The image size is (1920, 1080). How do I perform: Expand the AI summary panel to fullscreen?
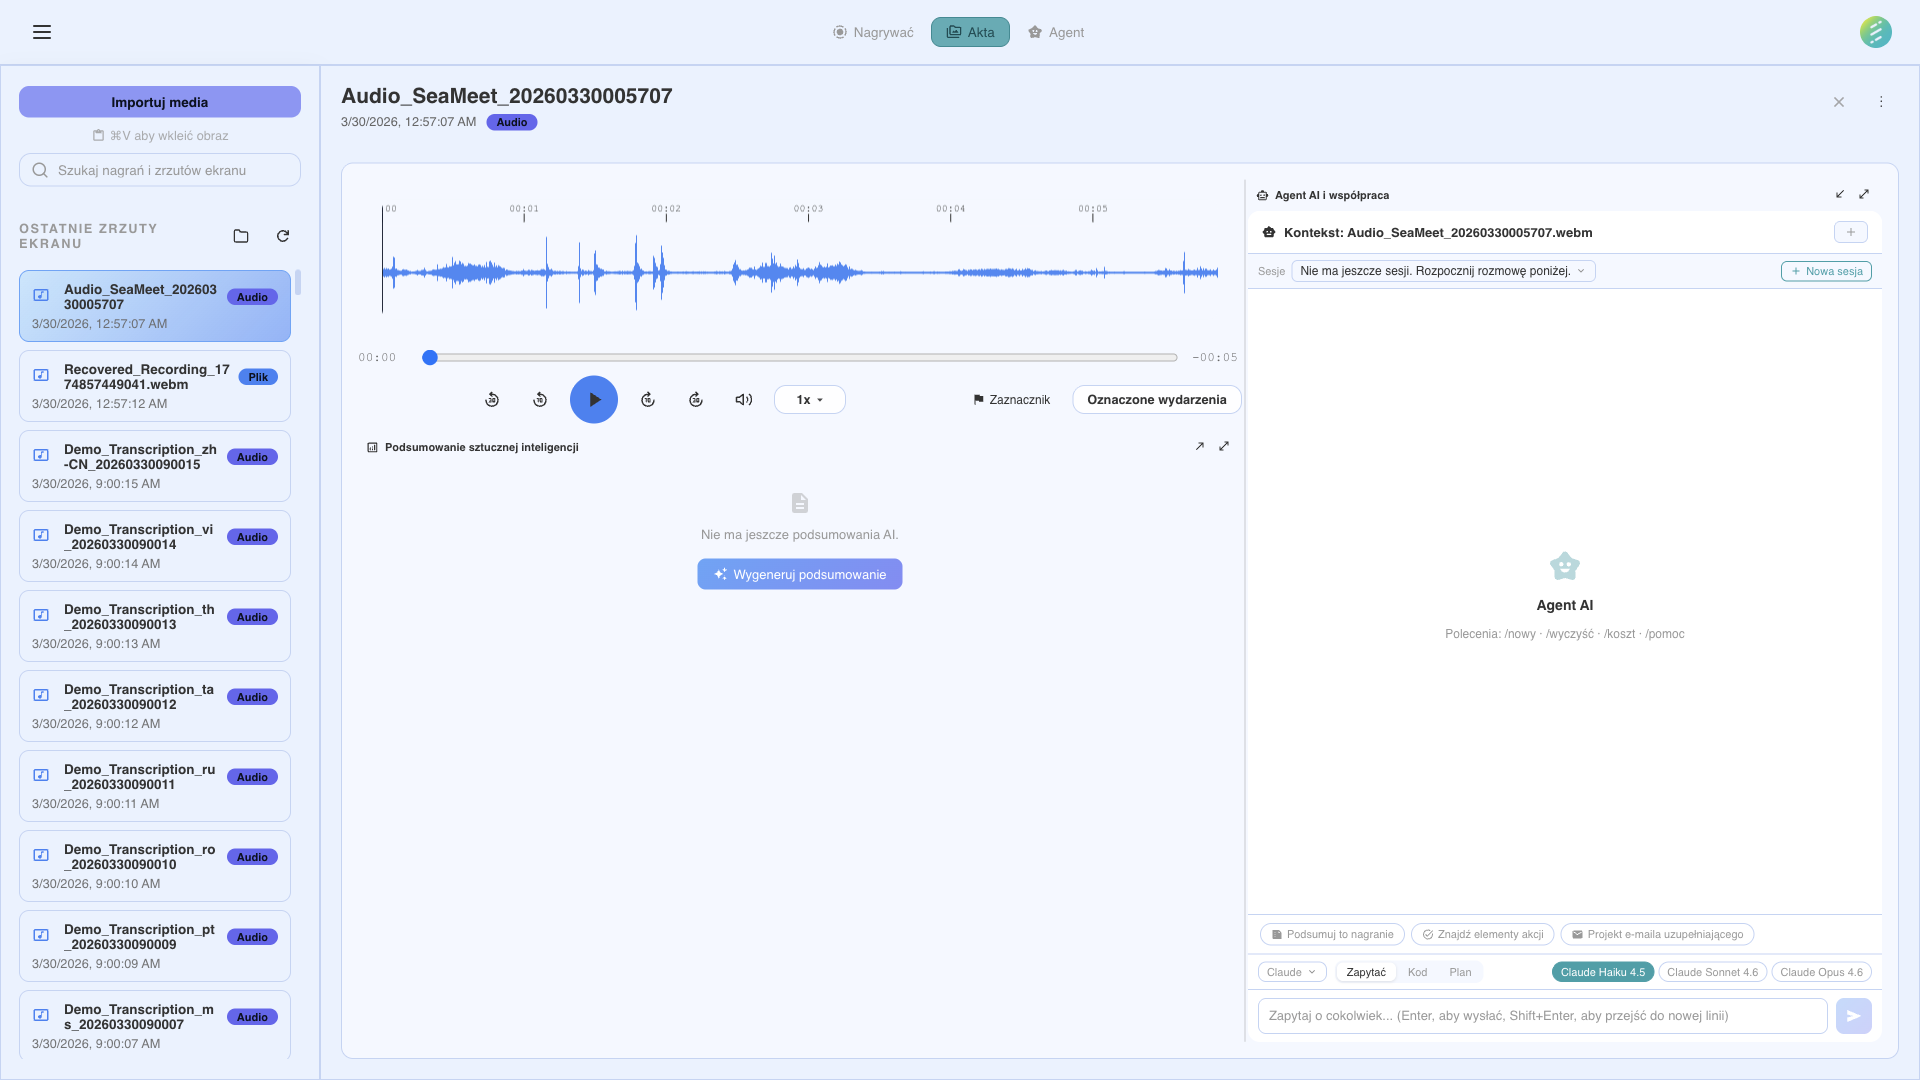(1224, 446)
